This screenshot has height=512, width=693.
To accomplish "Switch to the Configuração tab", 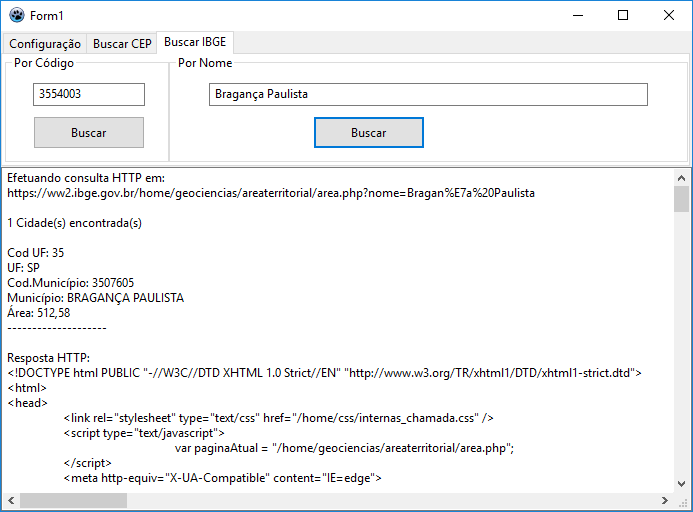I will point(45,44).
